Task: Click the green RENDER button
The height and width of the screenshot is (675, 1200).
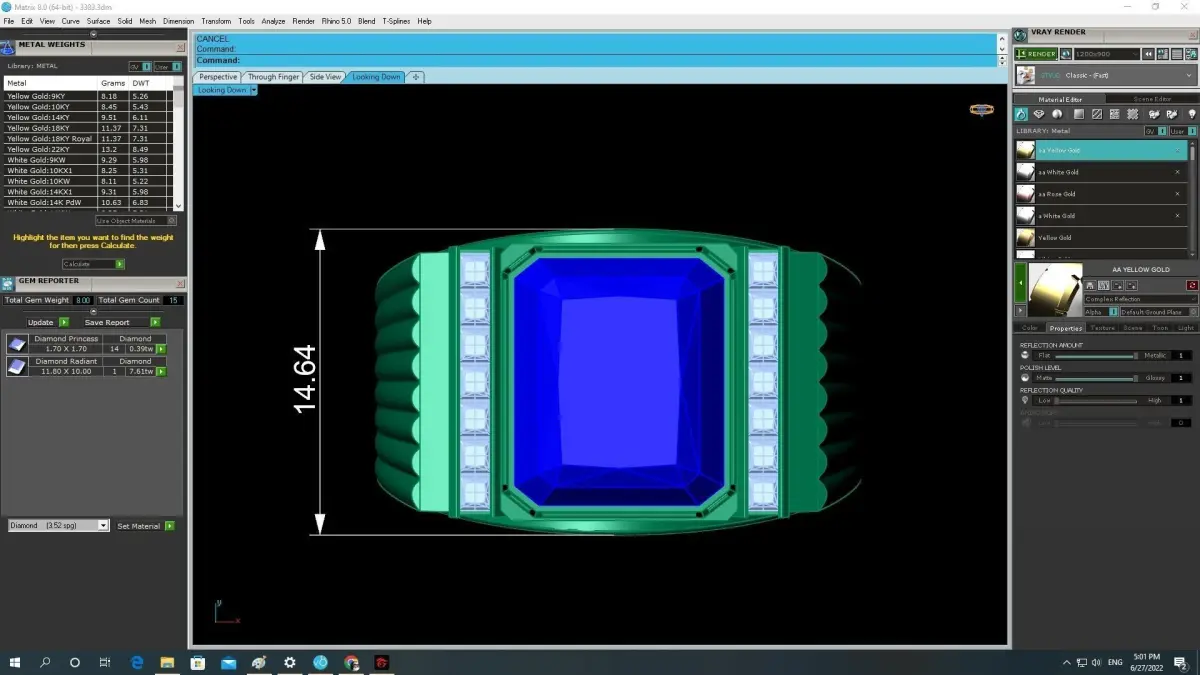Action: pos(1035,54)
